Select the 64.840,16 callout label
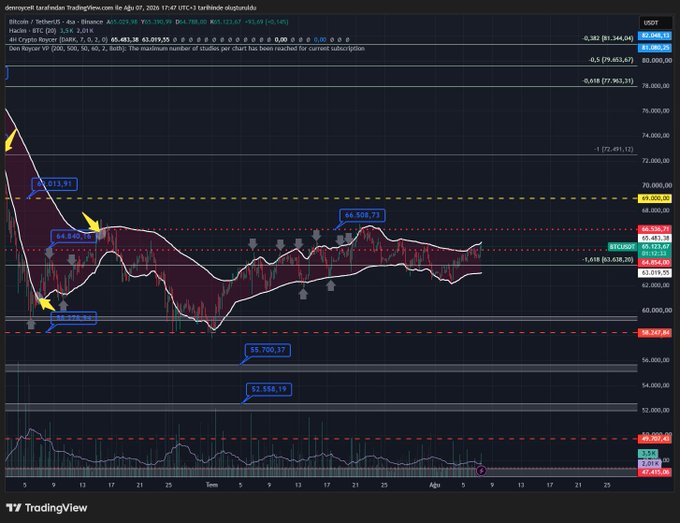 click(74, 236)
